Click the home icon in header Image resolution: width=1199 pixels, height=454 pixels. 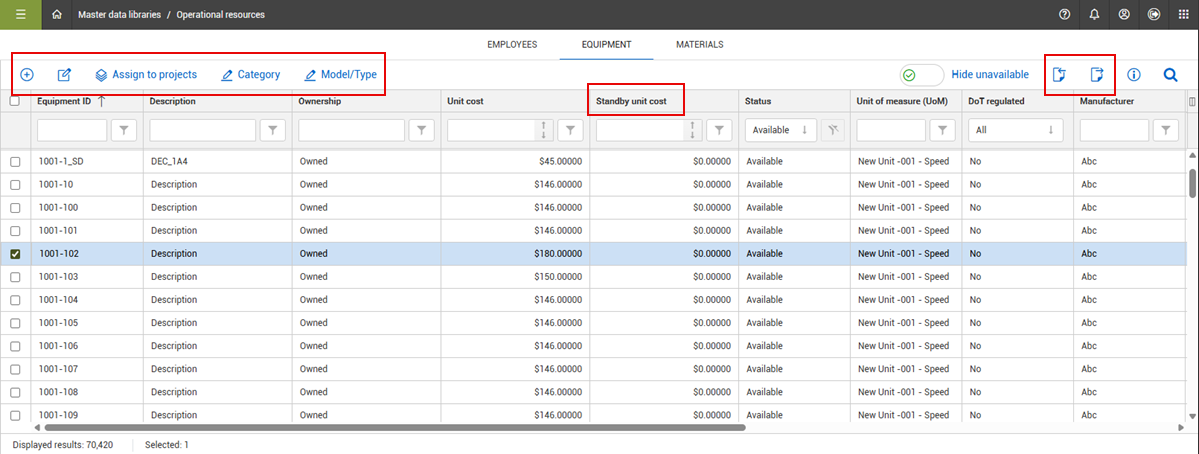[x=57, y=14]
